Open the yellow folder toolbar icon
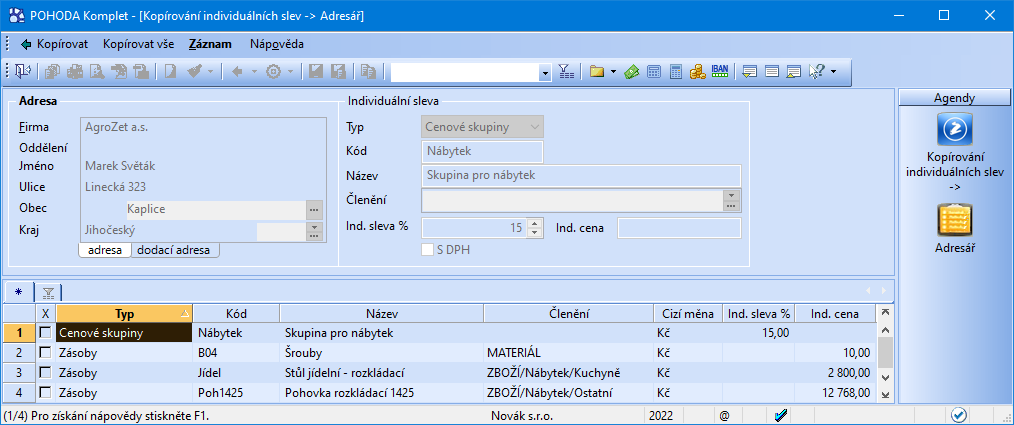Screen dimensions: 1014x425 [x=596, y=72]
